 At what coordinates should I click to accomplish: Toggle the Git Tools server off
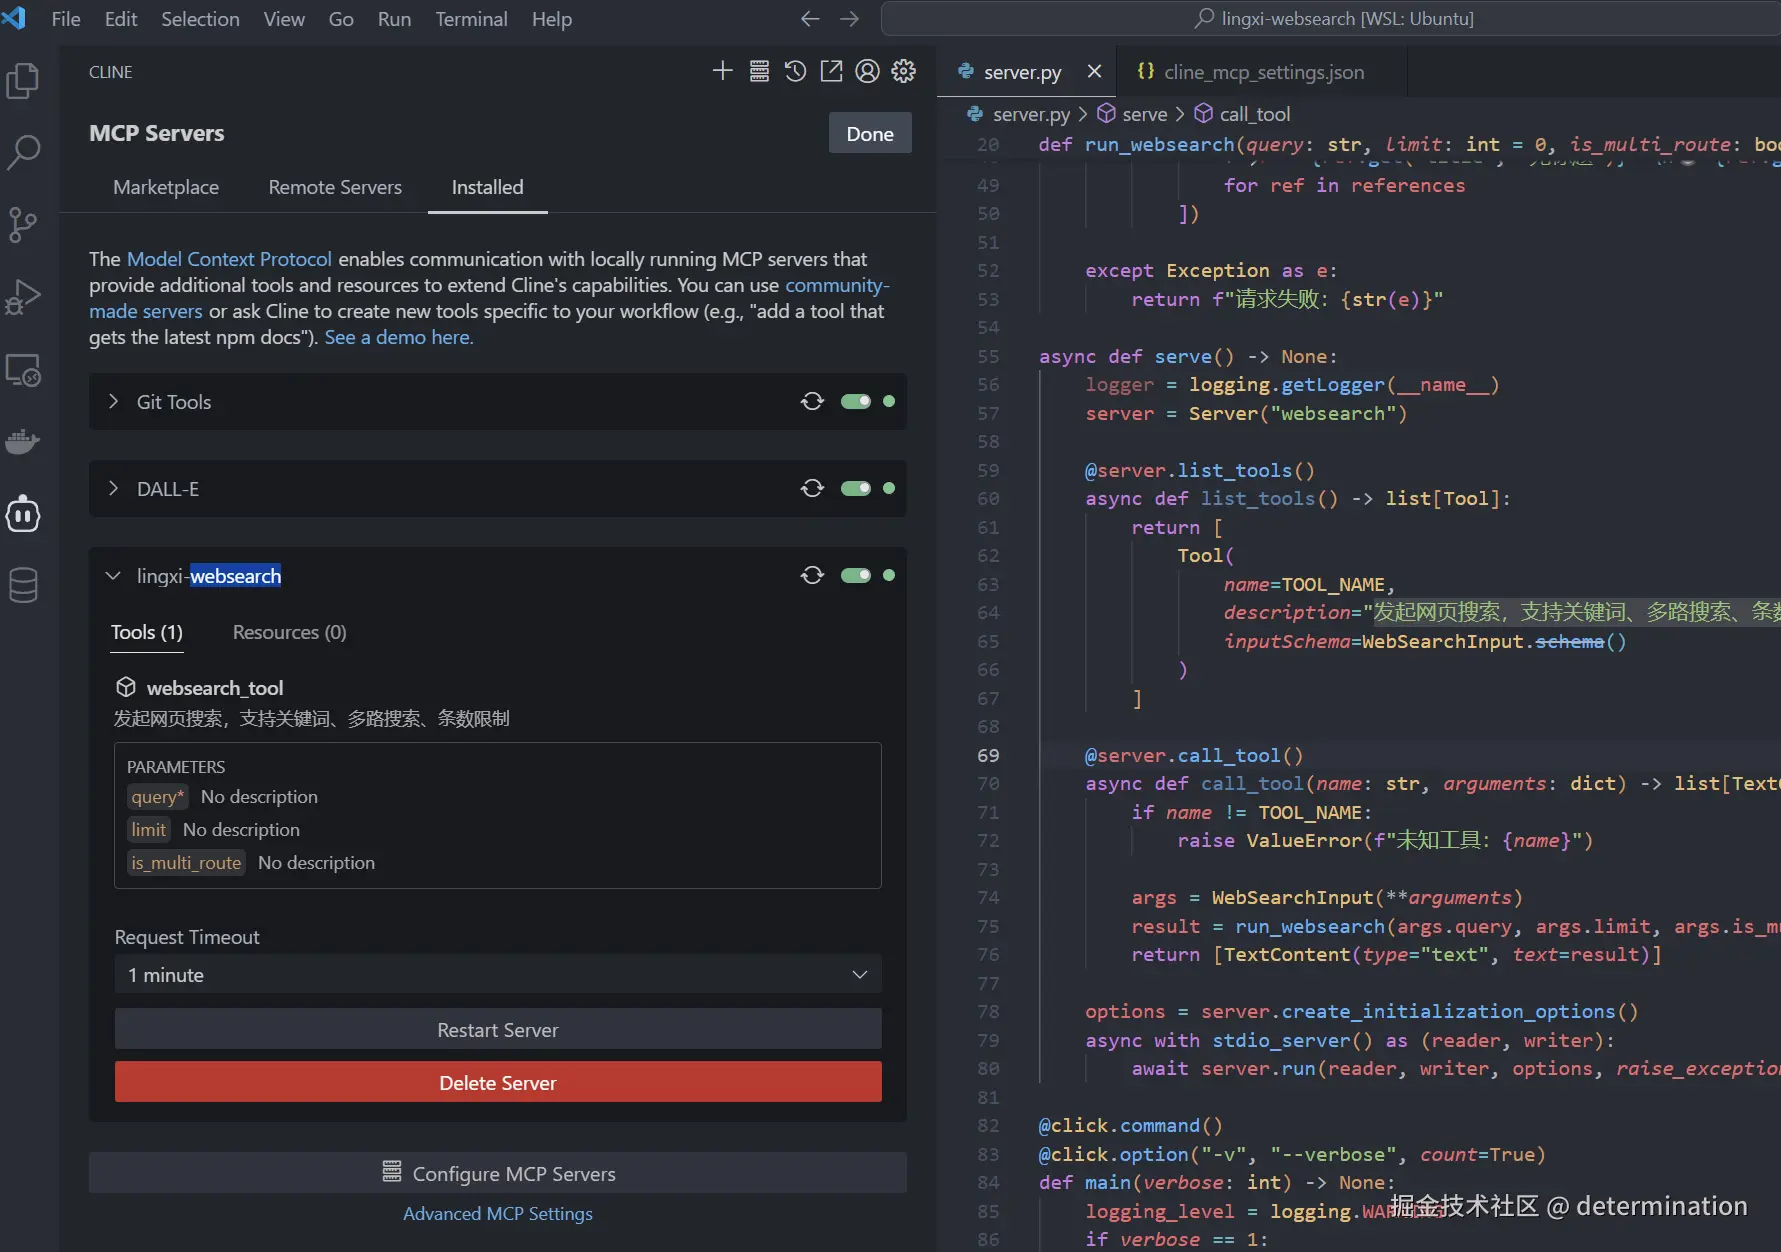tap(856, 401)
